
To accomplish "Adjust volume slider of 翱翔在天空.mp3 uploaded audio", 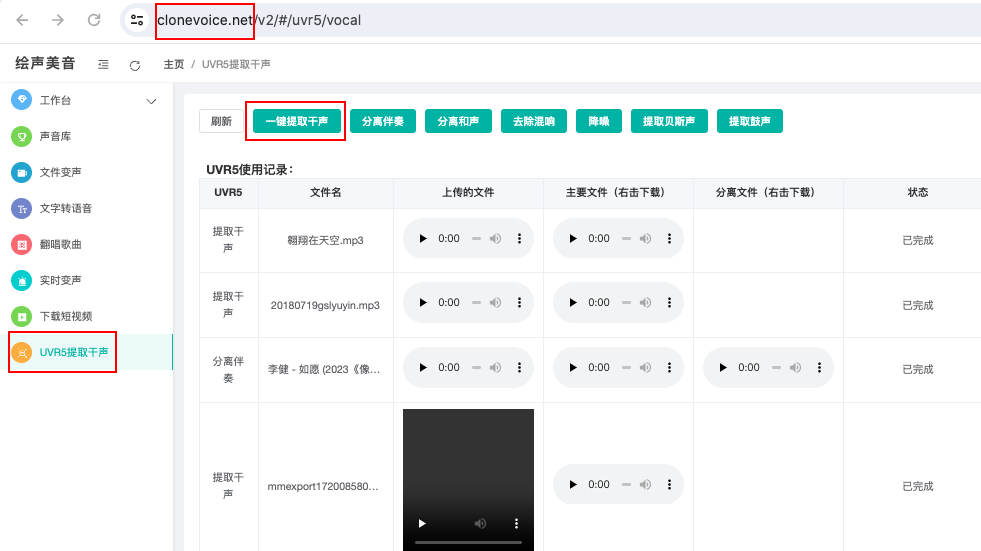I will 477,238.
